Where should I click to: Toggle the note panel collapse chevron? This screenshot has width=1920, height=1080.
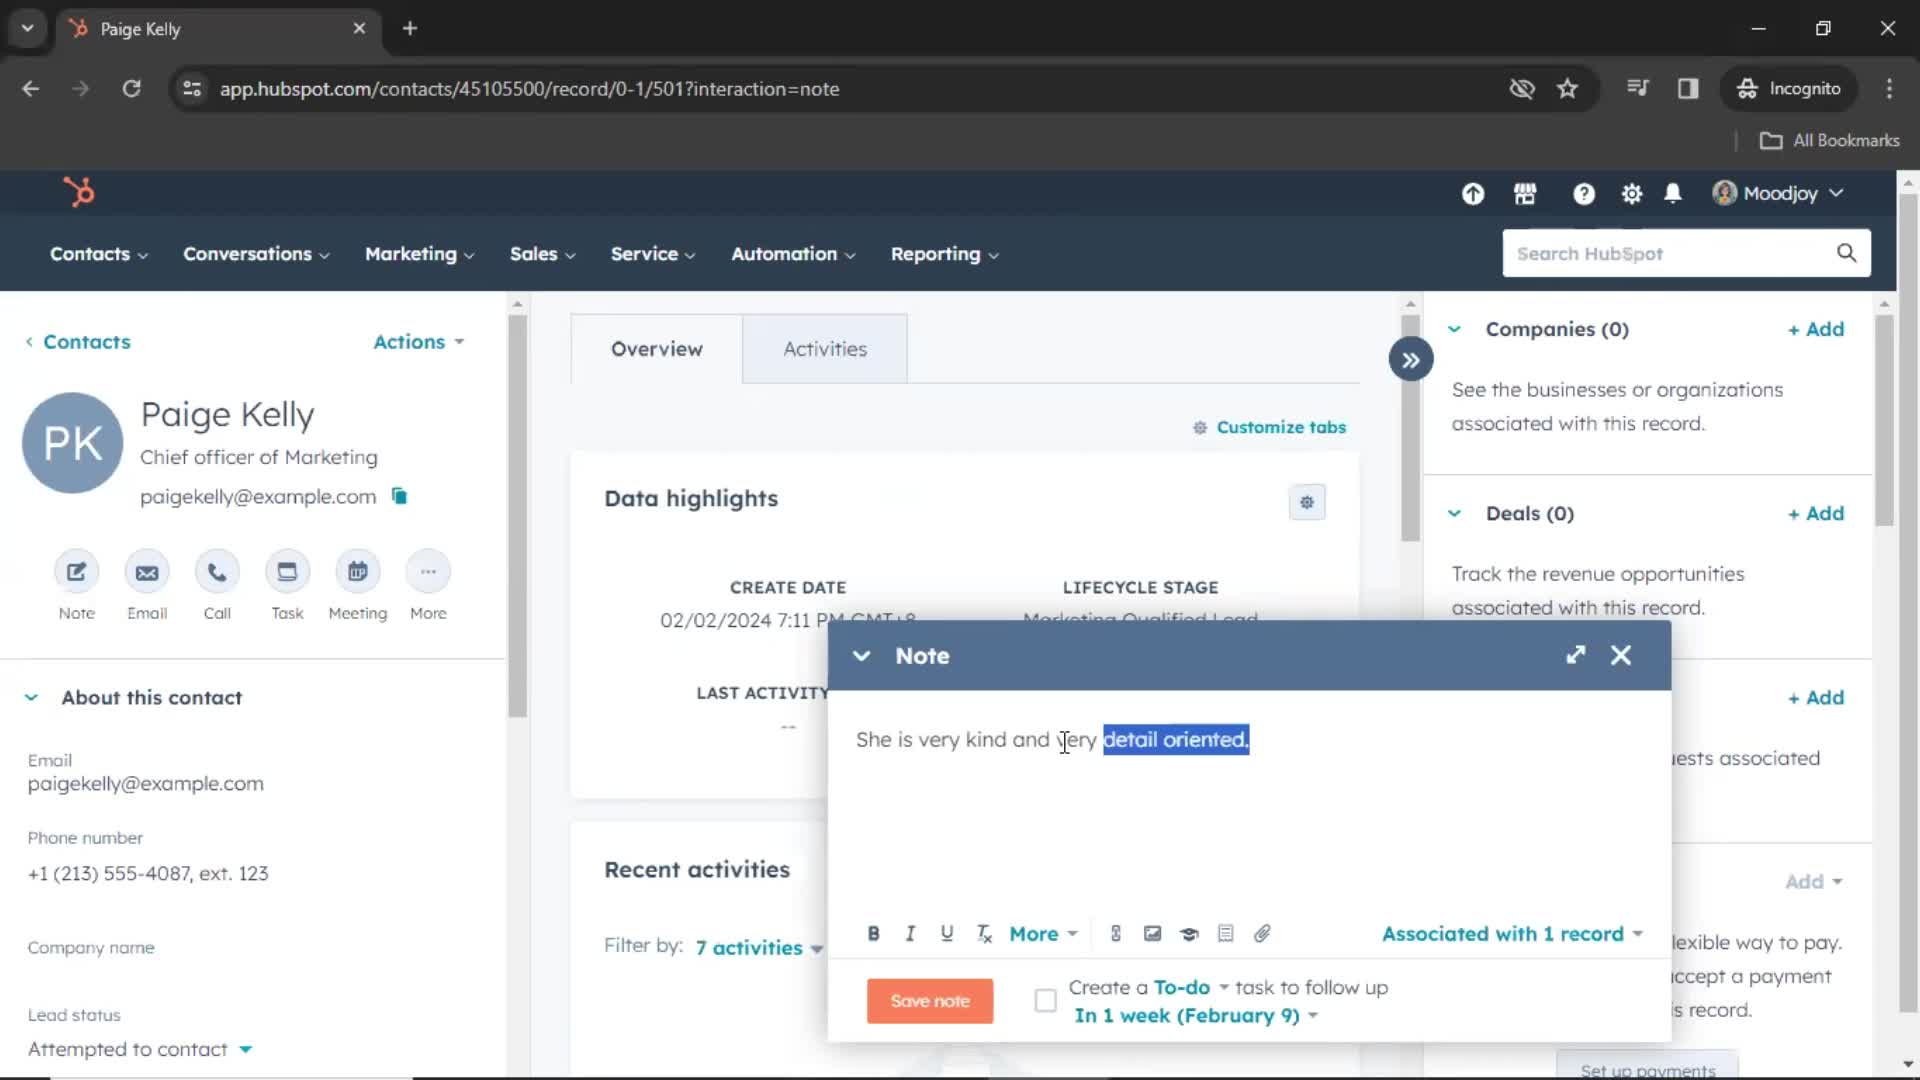860,655
